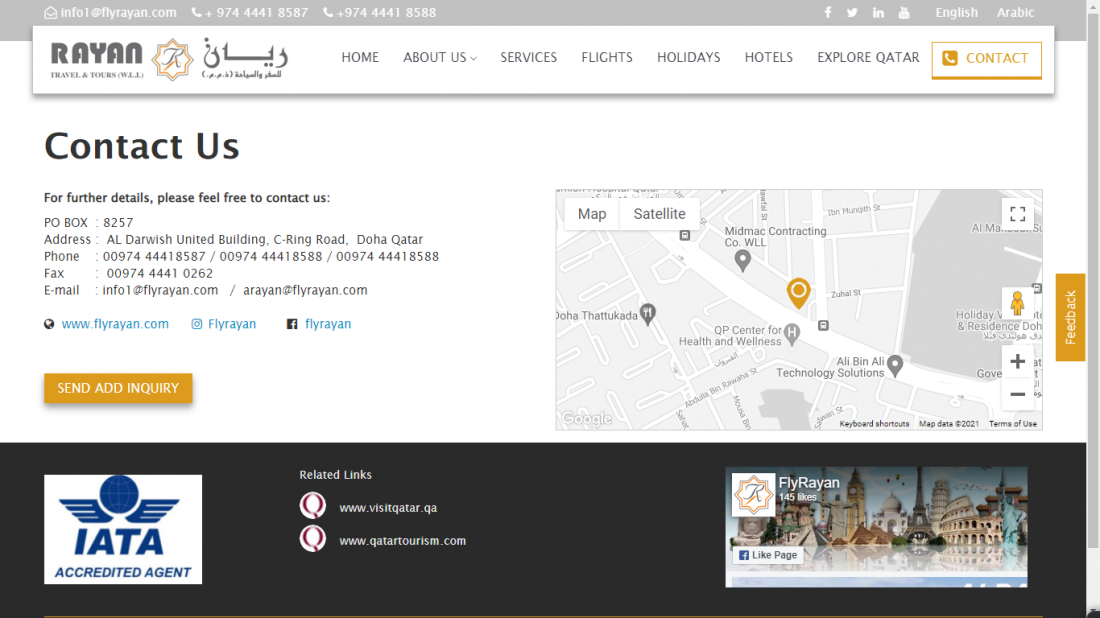Open the map Terms of Use link

1012,424
